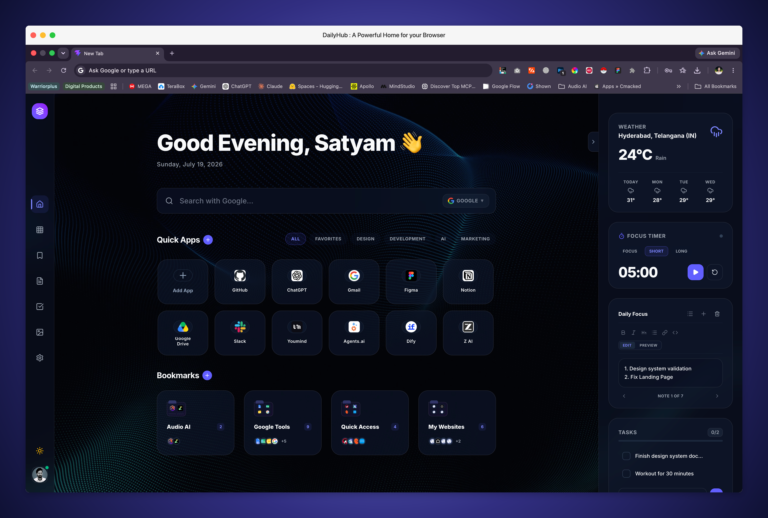This screenshot has height=518, width=768.
Task: Reset the focus timer
Action: click(715, 272)
